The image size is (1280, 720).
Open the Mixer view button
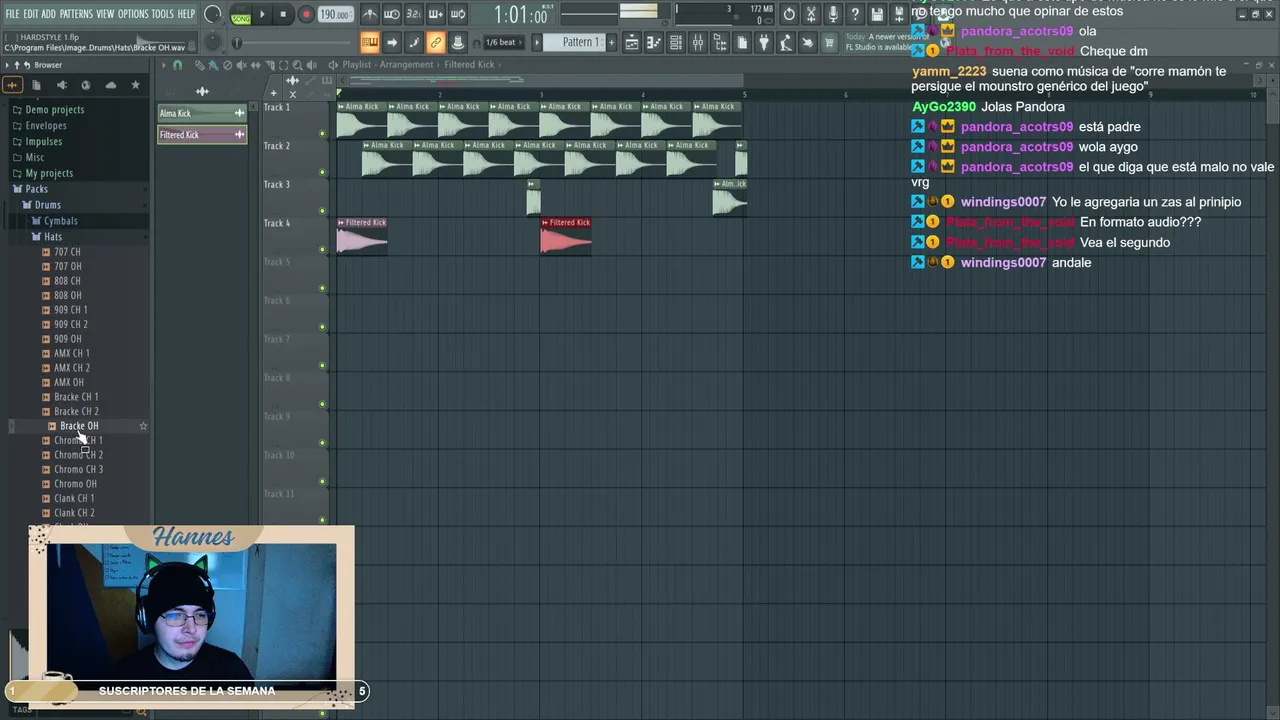click(x=698, y=43)
